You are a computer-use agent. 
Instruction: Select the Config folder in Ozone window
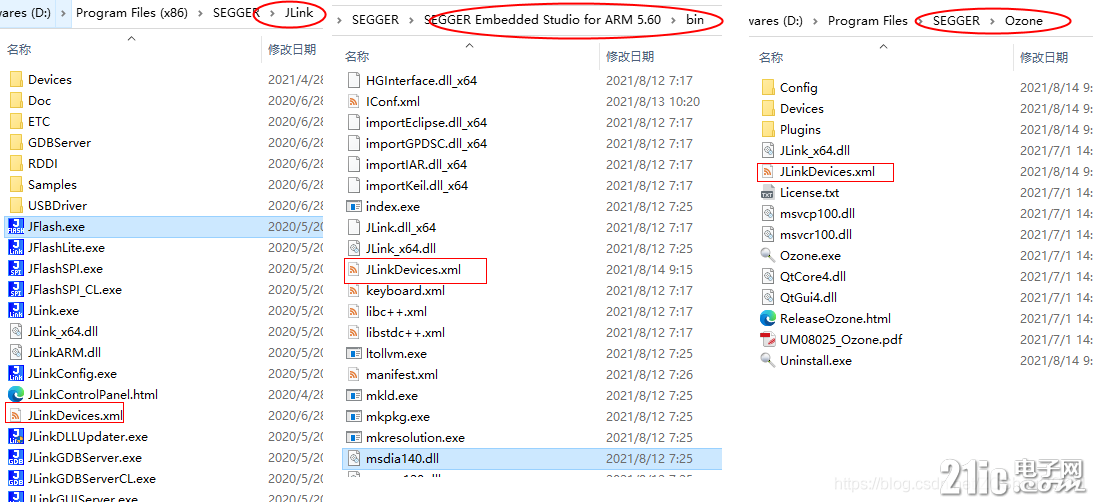799,88
